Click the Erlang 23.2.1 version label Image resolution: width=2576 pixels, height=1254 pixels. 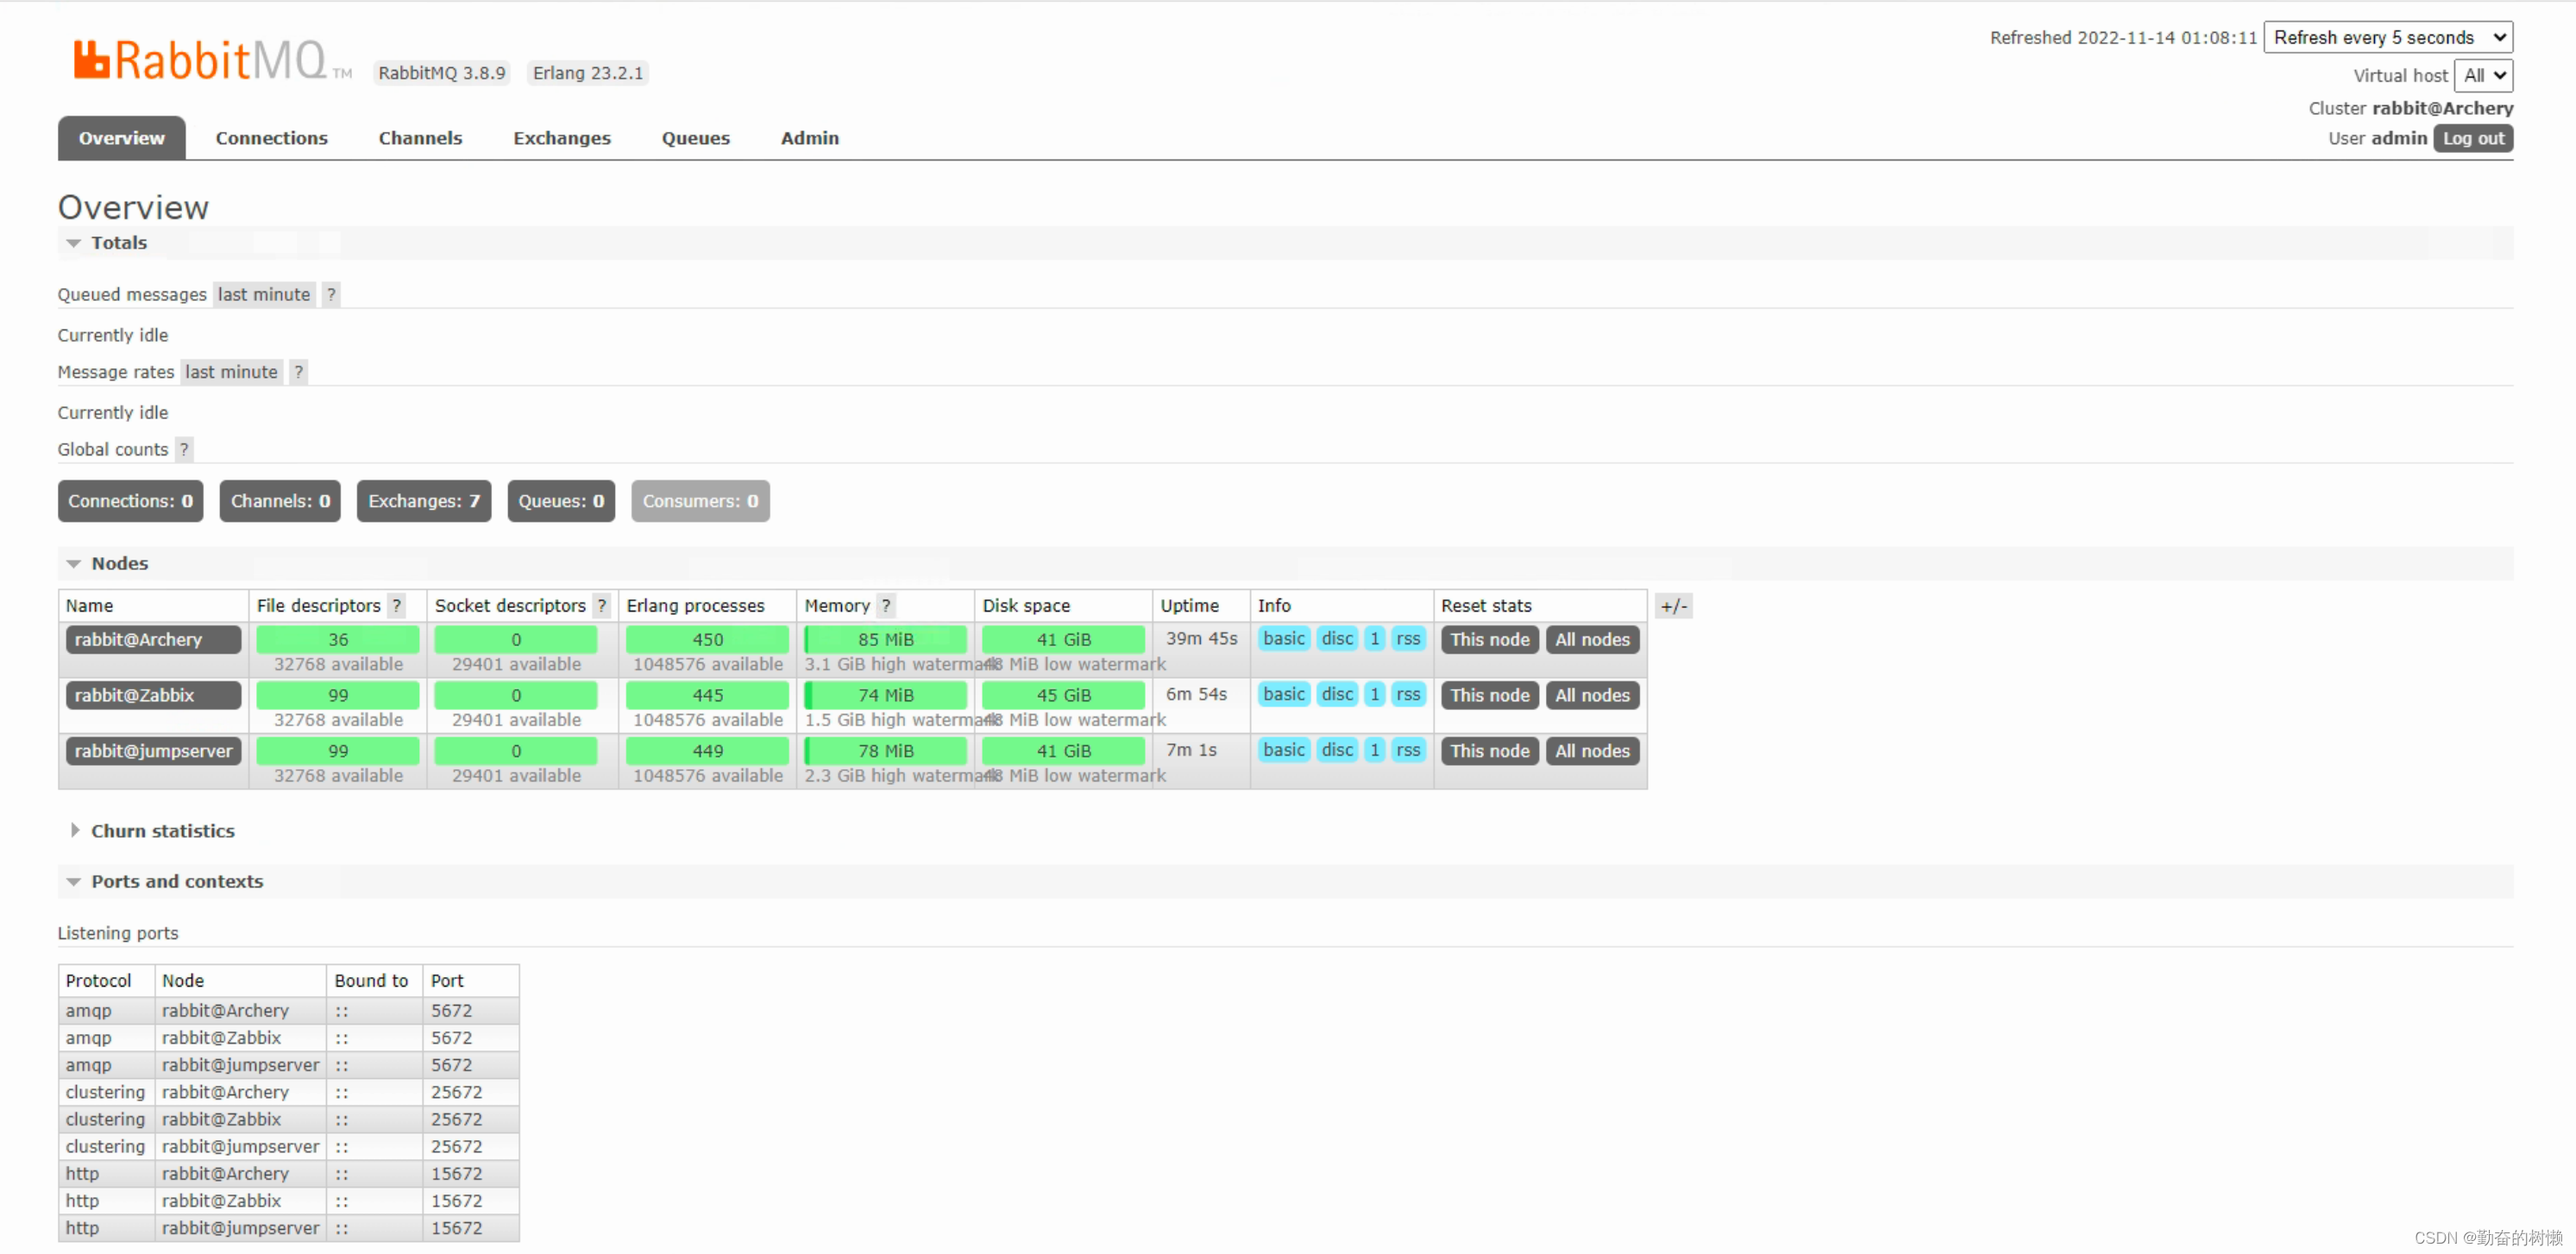tap(588, 73)
